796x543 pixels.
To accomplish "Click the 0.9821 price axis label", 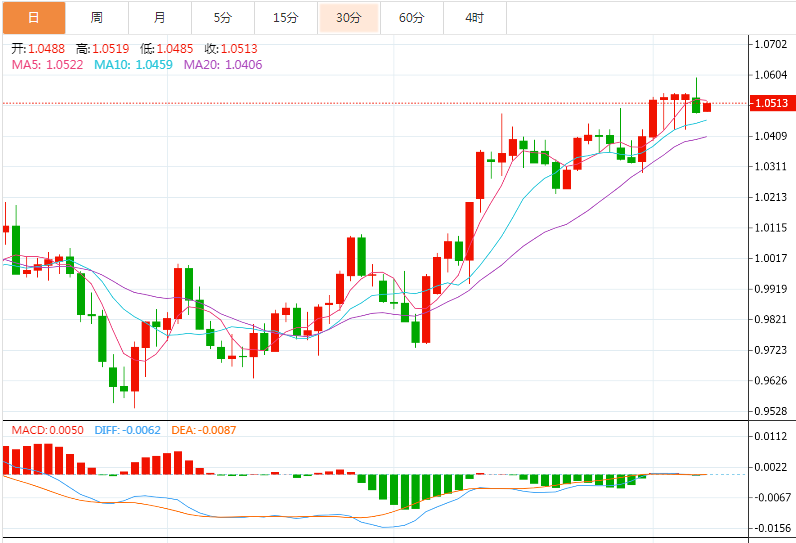I will coord(771,319).
